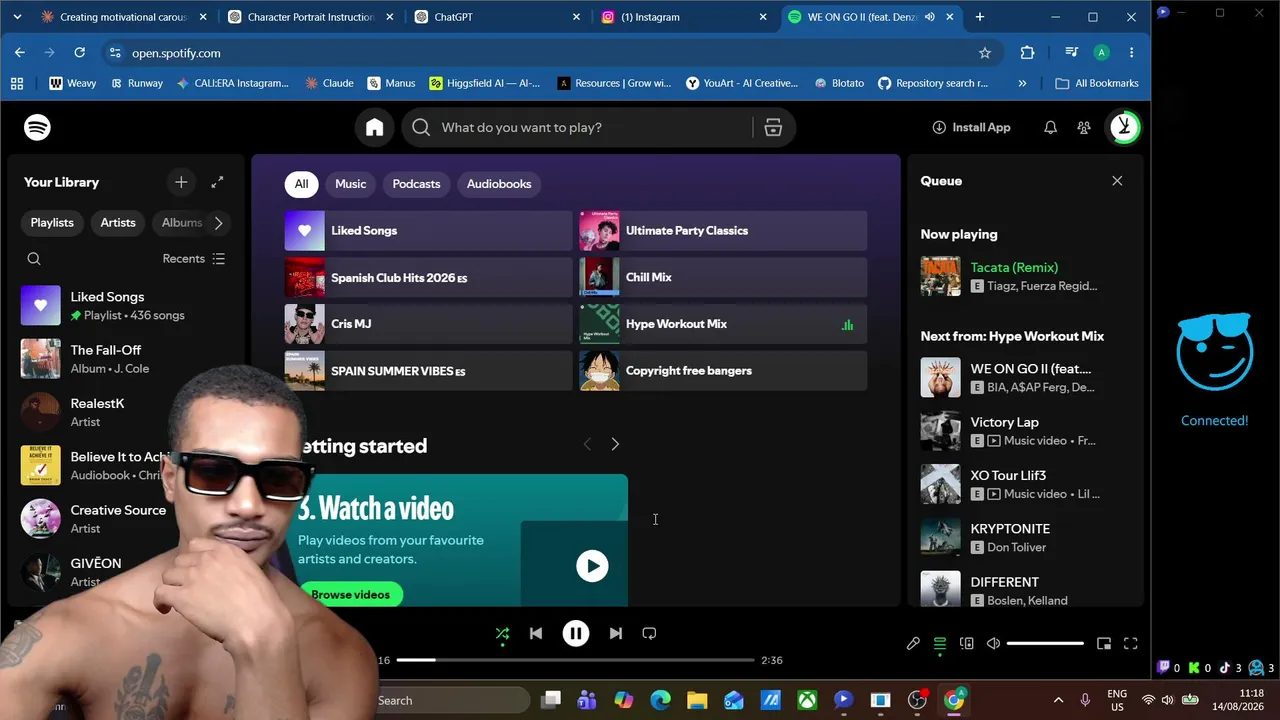Click the Spotify logo
The image size is (1280, 720).
(37, 127)
